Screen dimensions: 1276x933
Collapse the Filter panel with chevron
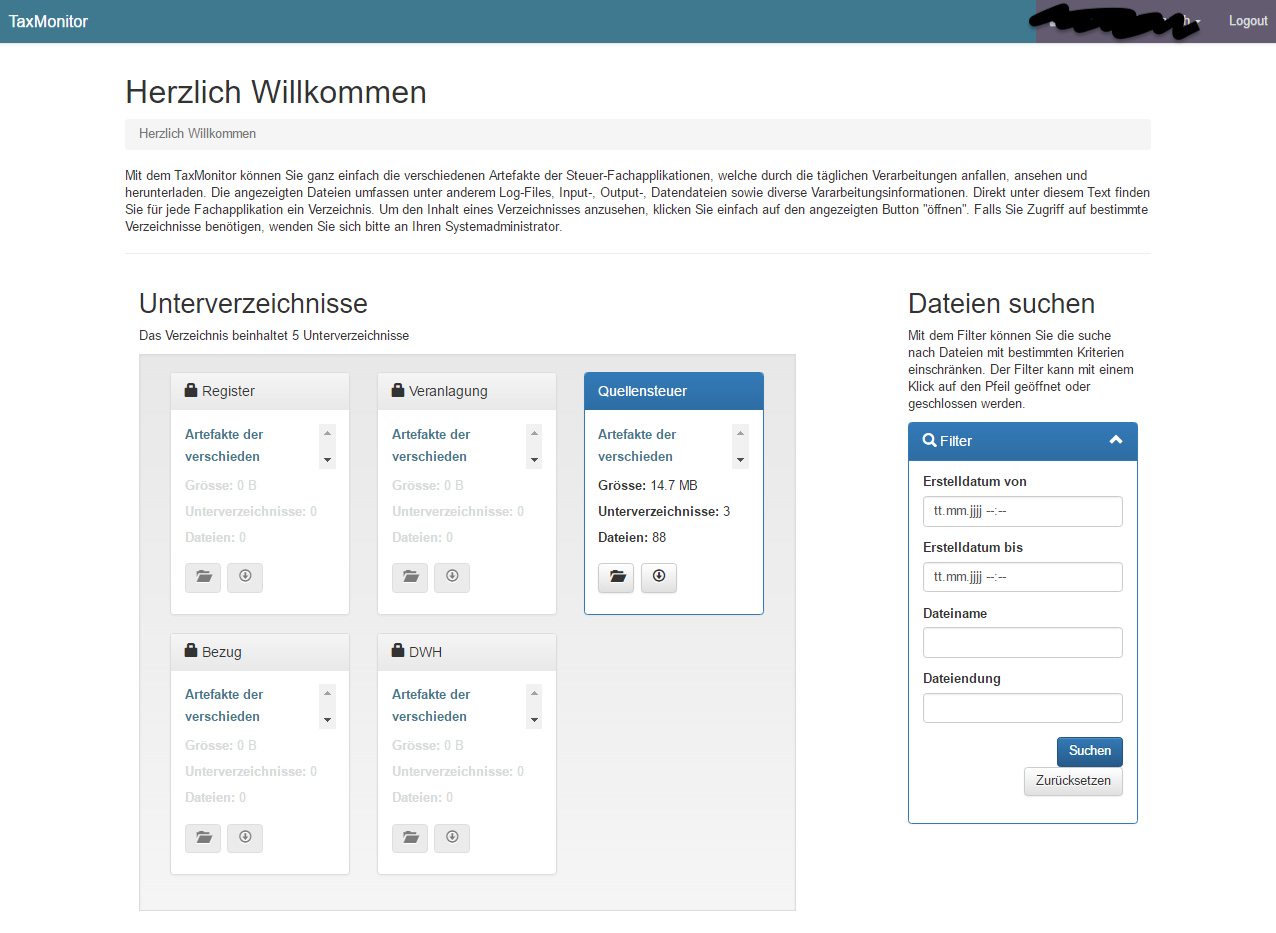pos(1116,440)
